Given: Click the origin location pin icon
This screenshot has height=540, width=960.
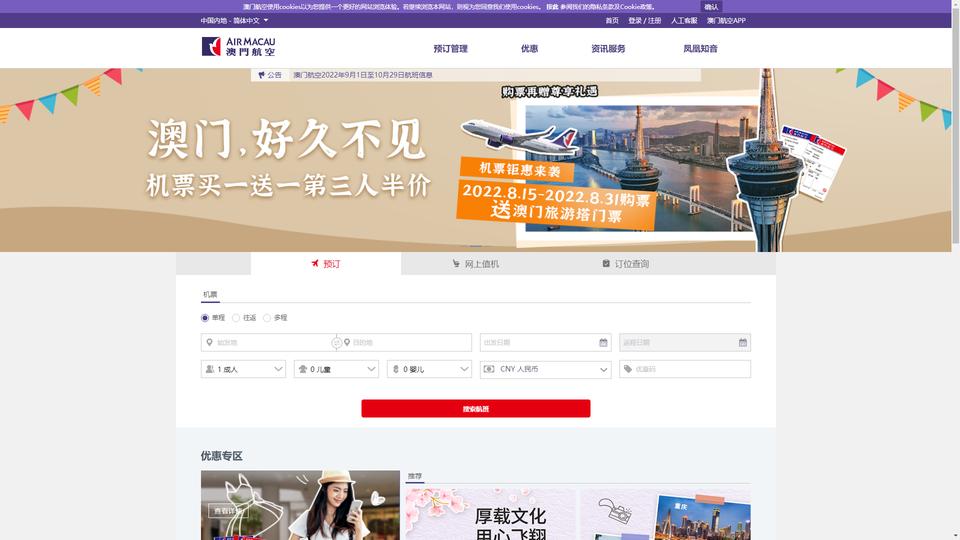Looking at the screenshot, I should click(x=209, y=343).
